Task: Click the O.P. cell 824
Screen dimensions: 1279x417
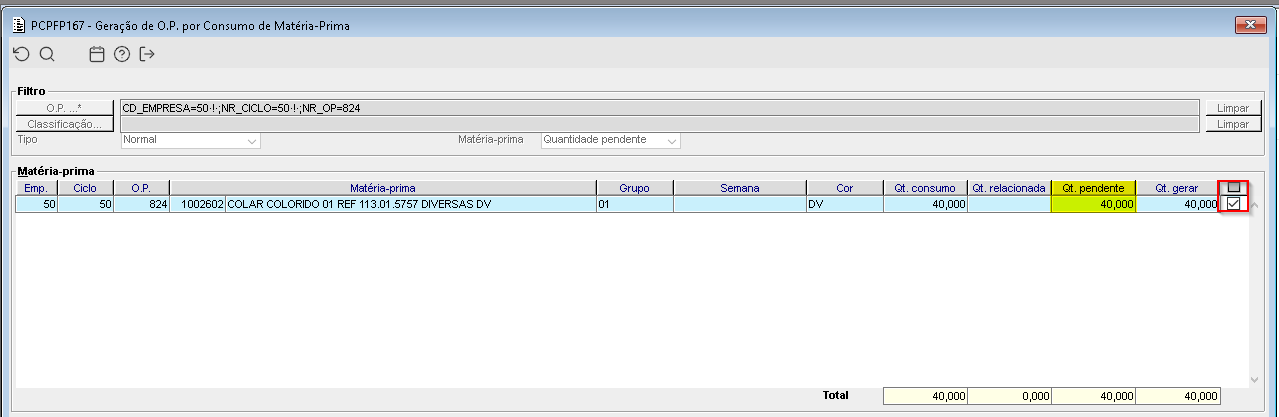Action: coord(141,204)
